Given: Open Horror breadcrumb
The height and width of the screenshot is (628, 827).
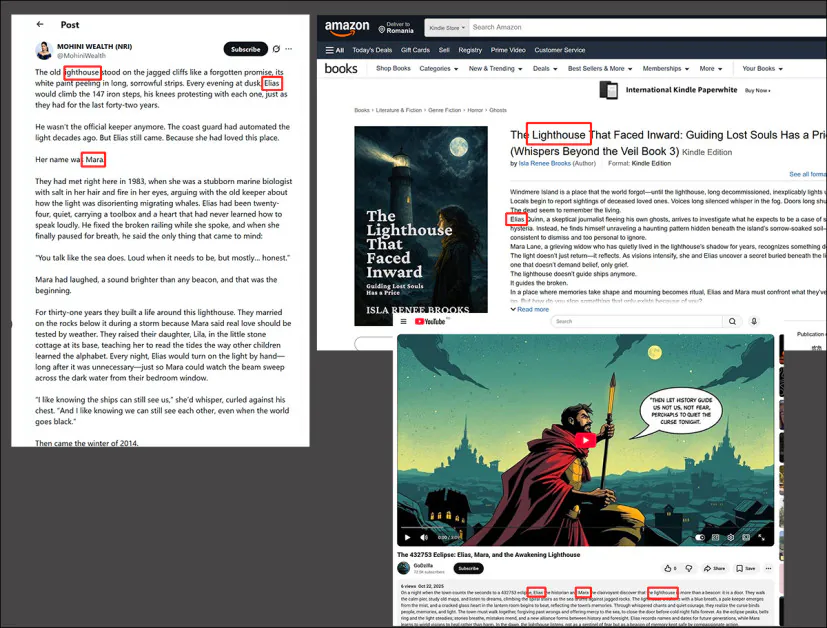Looking at the screenshot, I should click(x=475, y=110).
